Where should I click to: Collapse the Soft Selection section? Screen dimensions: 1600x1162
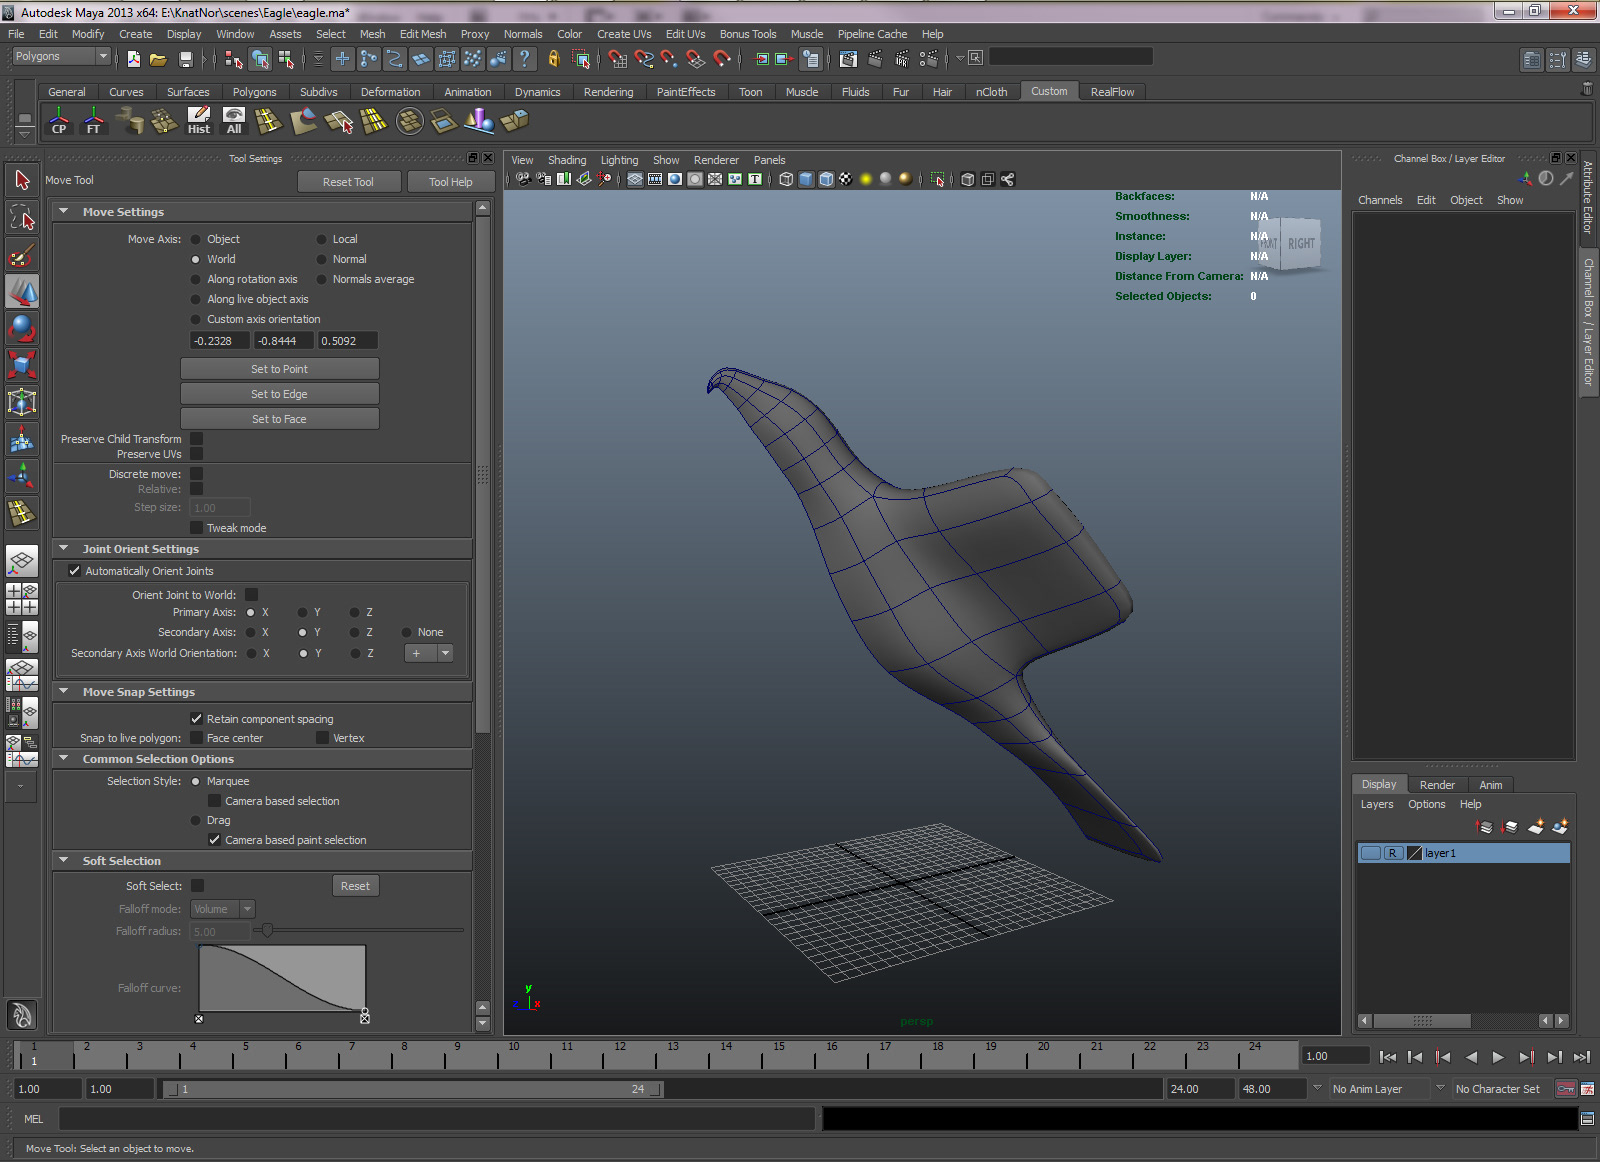coord(64,861)
